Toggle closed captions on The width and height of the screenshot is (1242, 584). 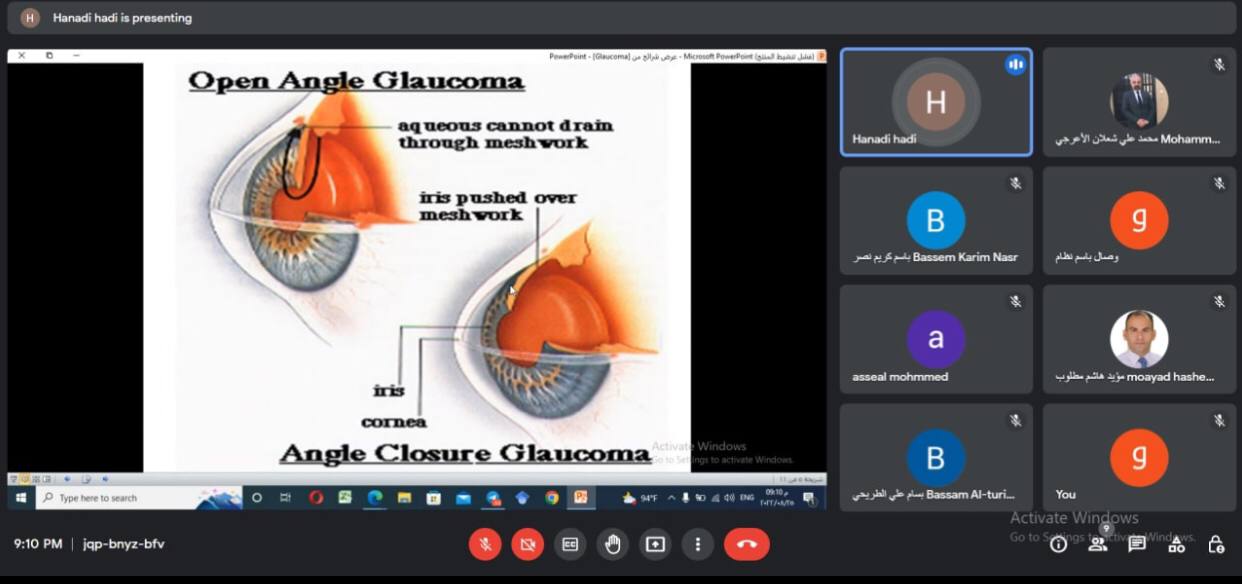(x=570, y=544)
